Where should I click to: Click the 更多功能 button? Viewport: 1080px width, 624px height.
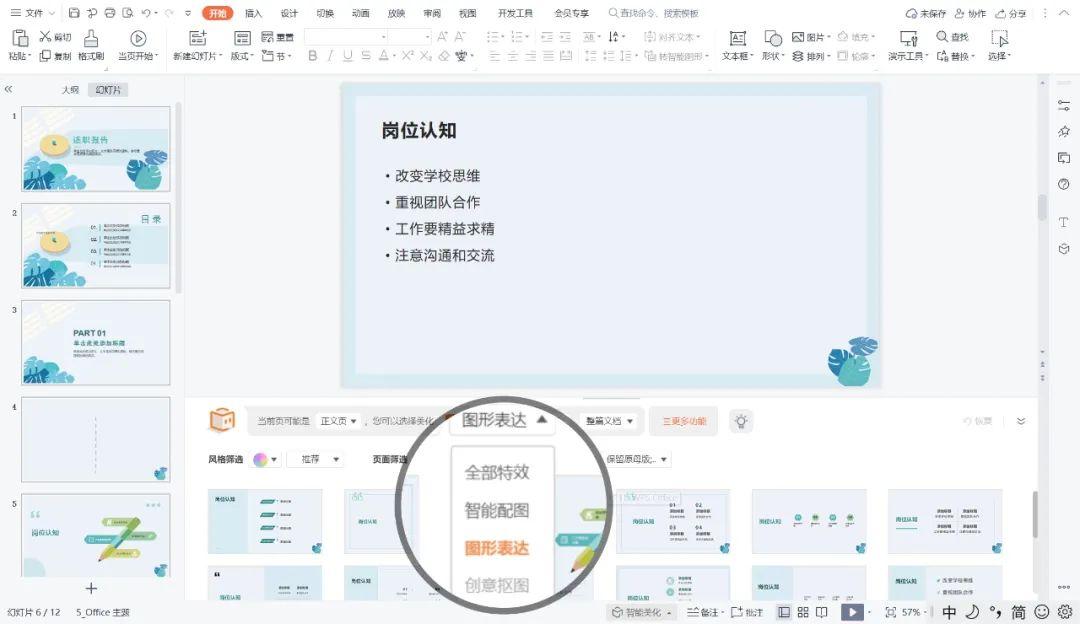683,421
